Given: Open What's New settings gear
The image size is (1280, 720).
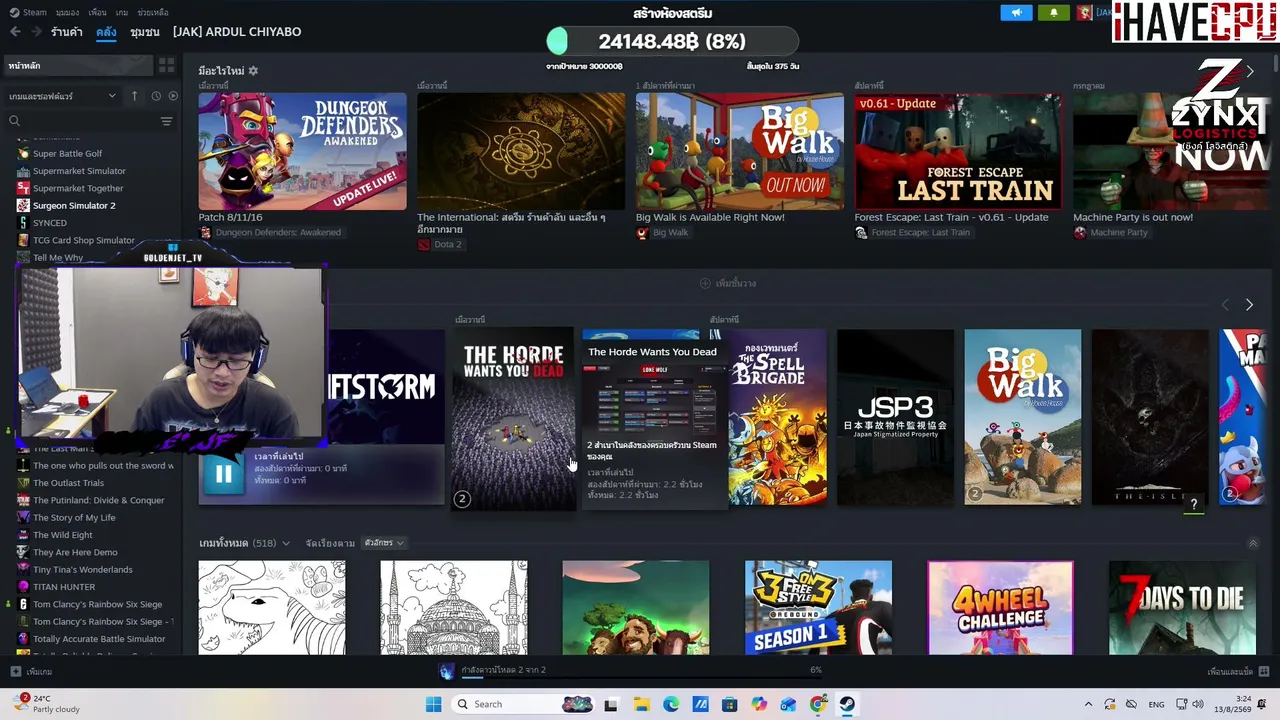Looking at the screenshot, I should point(253,71).
